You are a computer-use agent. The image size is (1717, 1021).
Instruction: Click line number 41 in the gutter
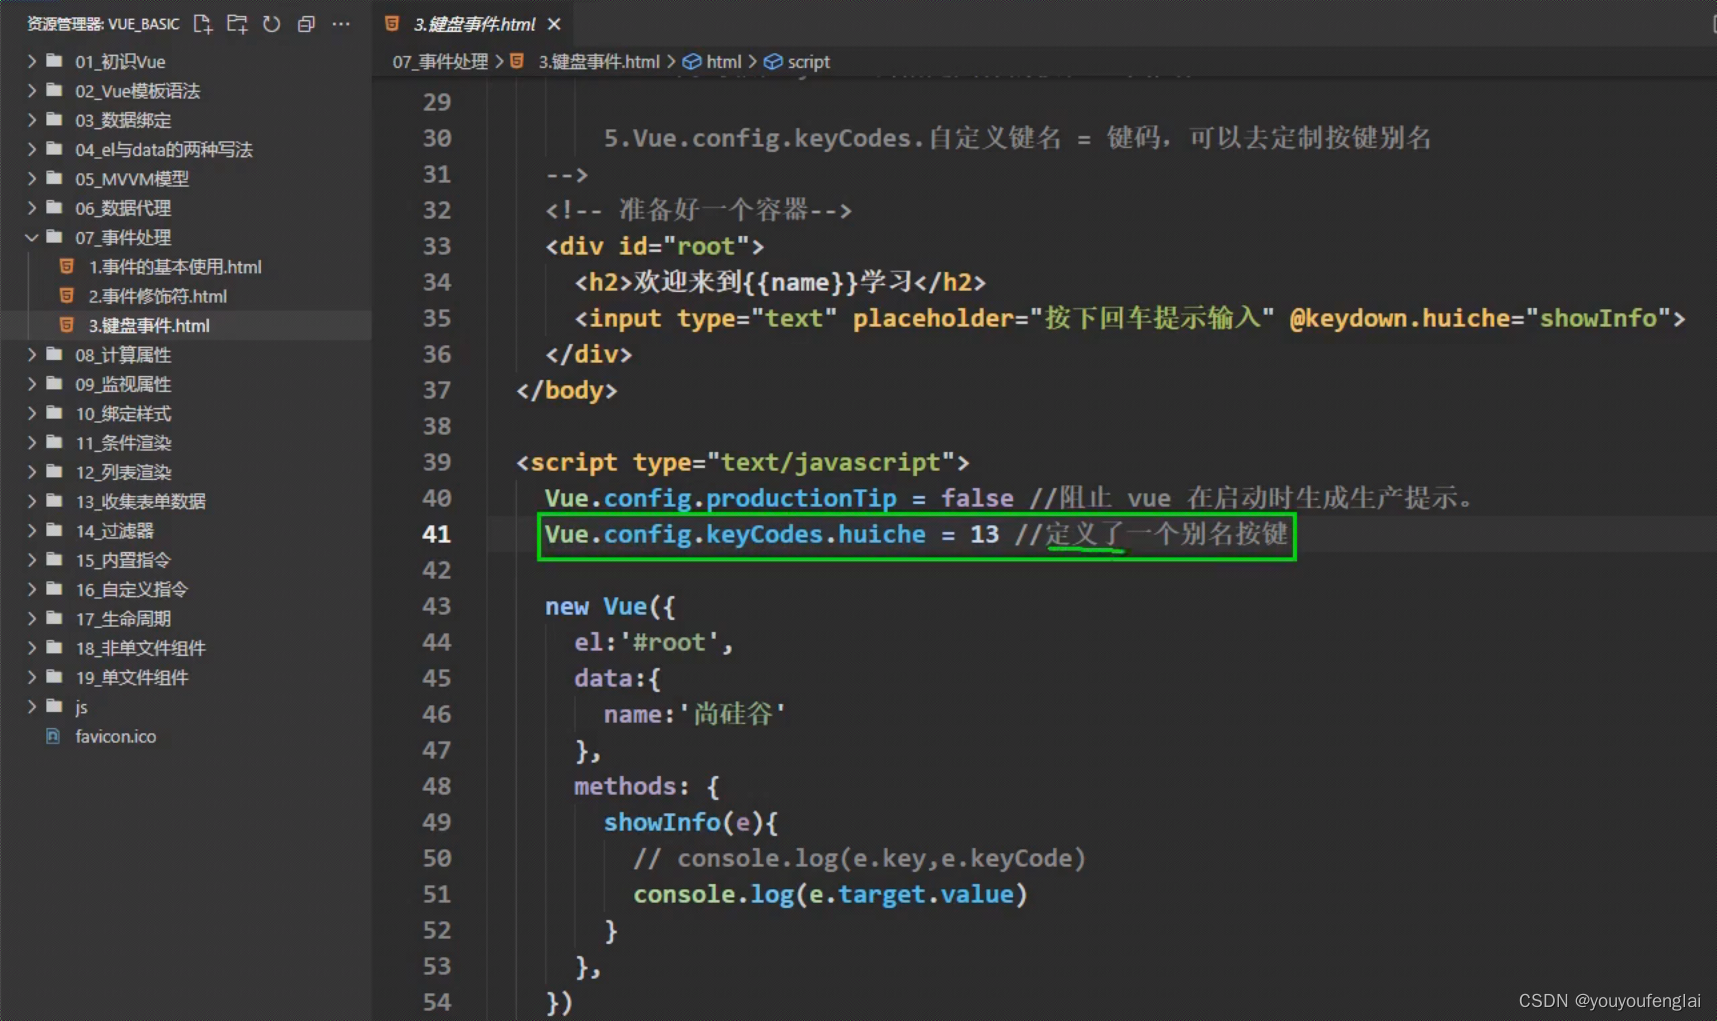coord(436,534)
